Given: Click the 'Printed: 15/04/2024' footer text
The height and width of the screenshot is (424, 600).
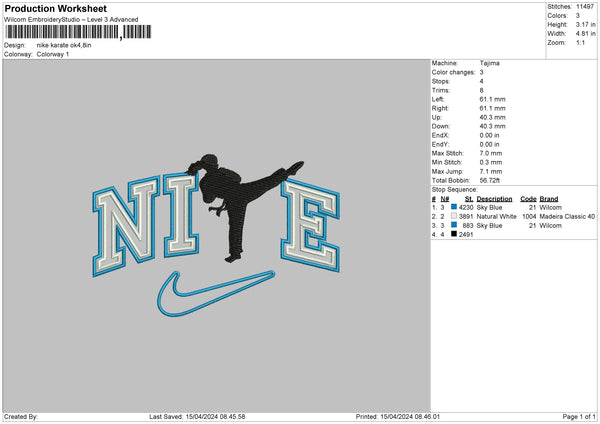Looking at the screenshot, I should (398, 417).
